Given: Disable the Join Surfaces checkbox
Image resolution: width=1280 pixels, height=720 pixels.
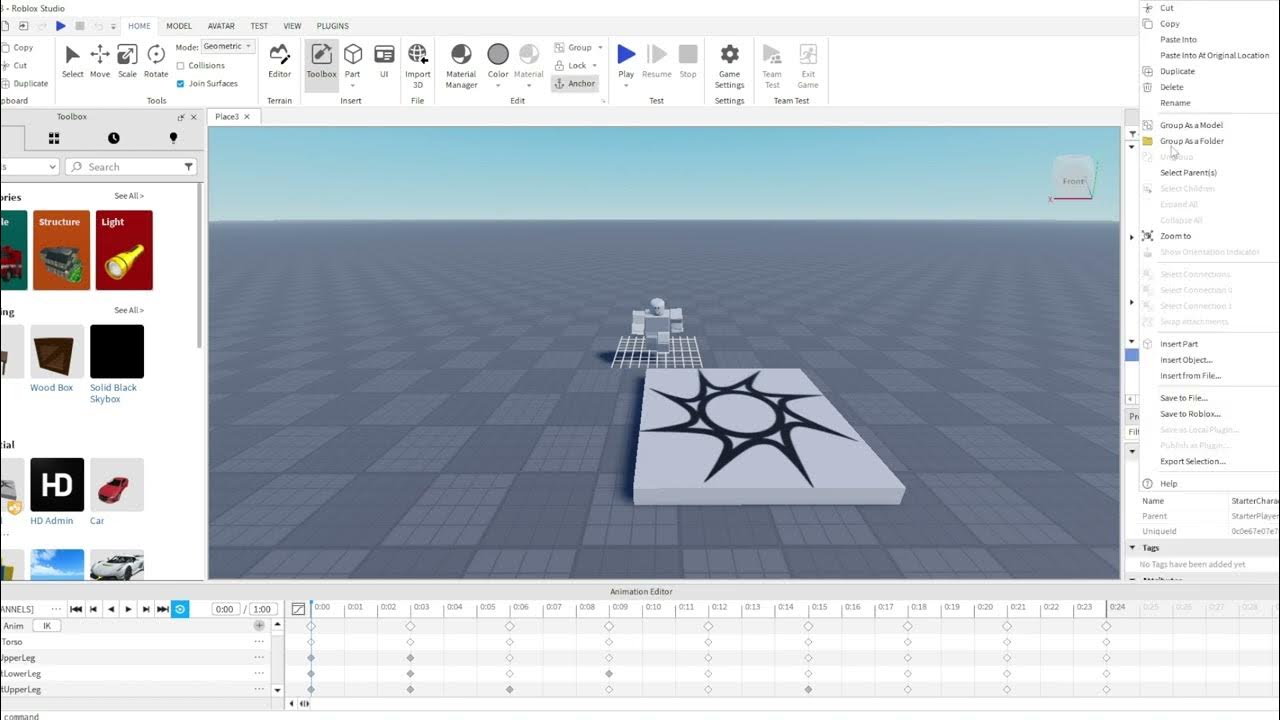Looking at the screenshot, I should (x=181, y=83).
